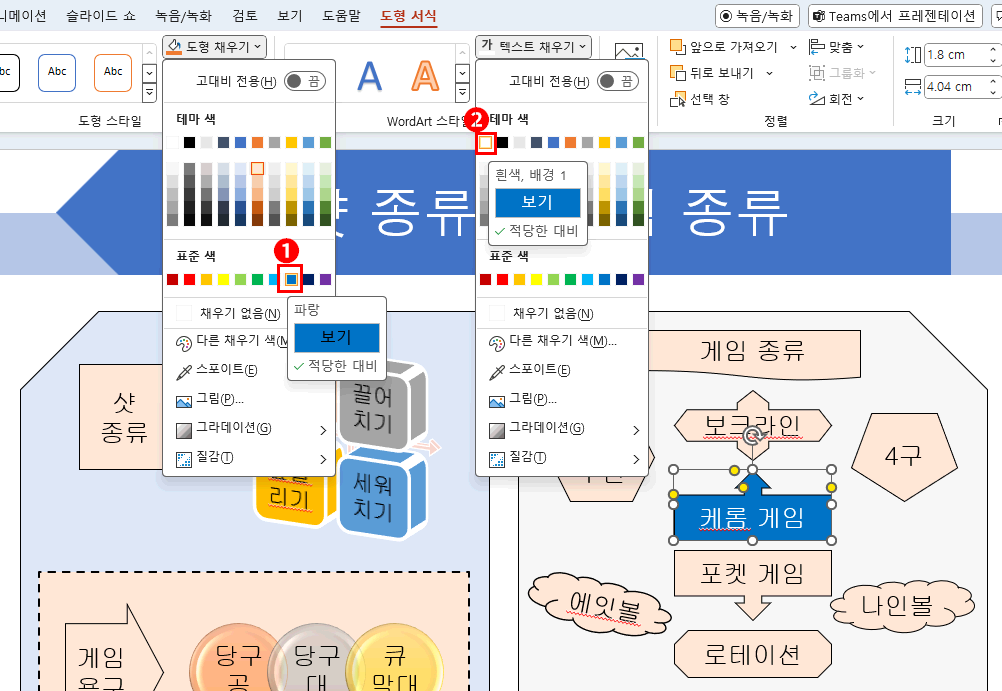Select 스포이트 eyedropper in 도형 채우기 menu
The image size is (1002, 691).
pyautogui.click(x=226, y=371)
